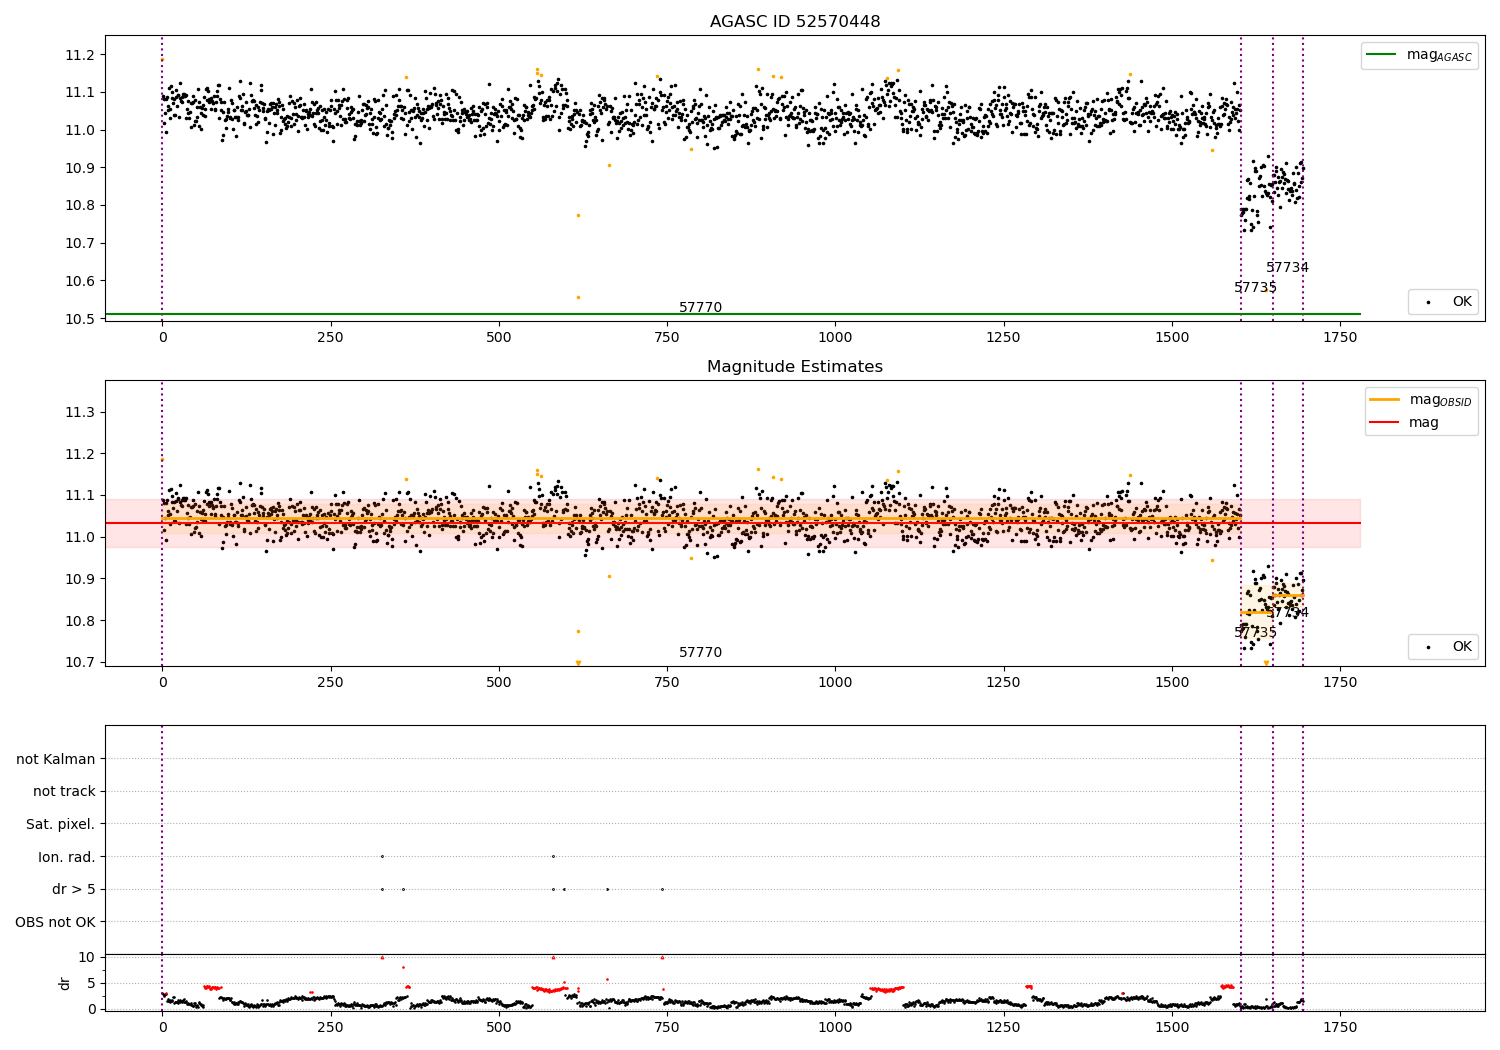Click the lowest orange outlier point in top plot
The width and height of the screenshot is (1500, 1050).
click(578, 297)
